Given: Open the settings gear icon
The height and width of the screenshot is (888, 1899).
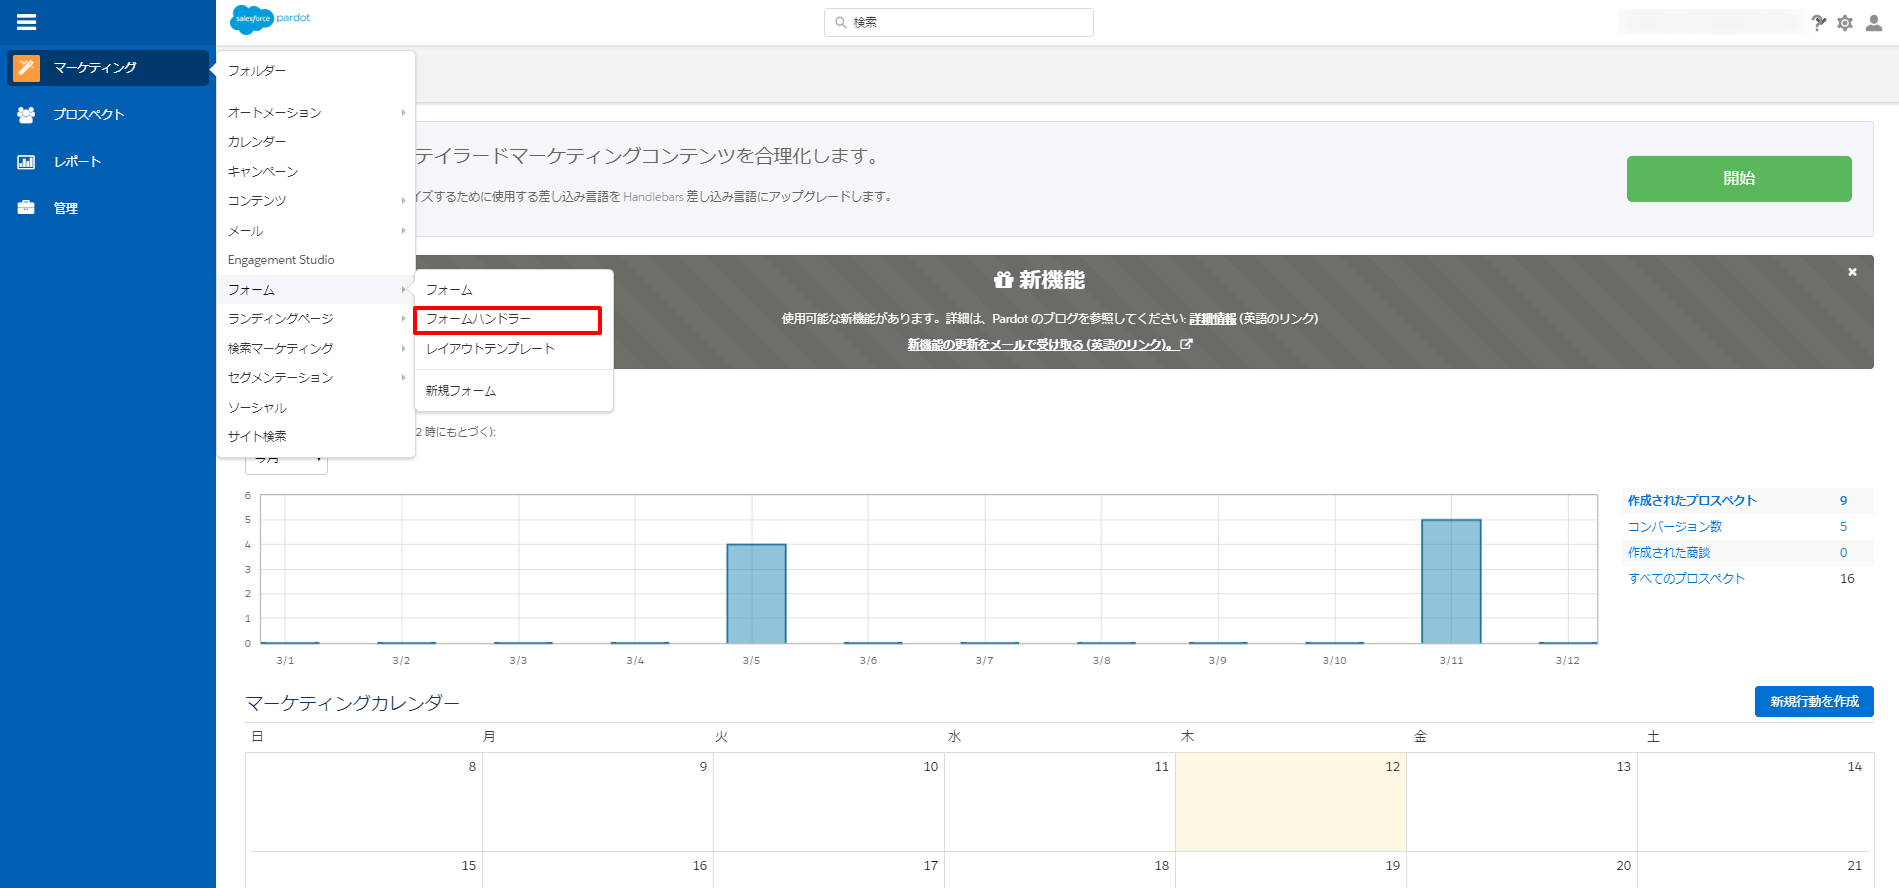Looking at the screenshot, I should (1845, 23).
